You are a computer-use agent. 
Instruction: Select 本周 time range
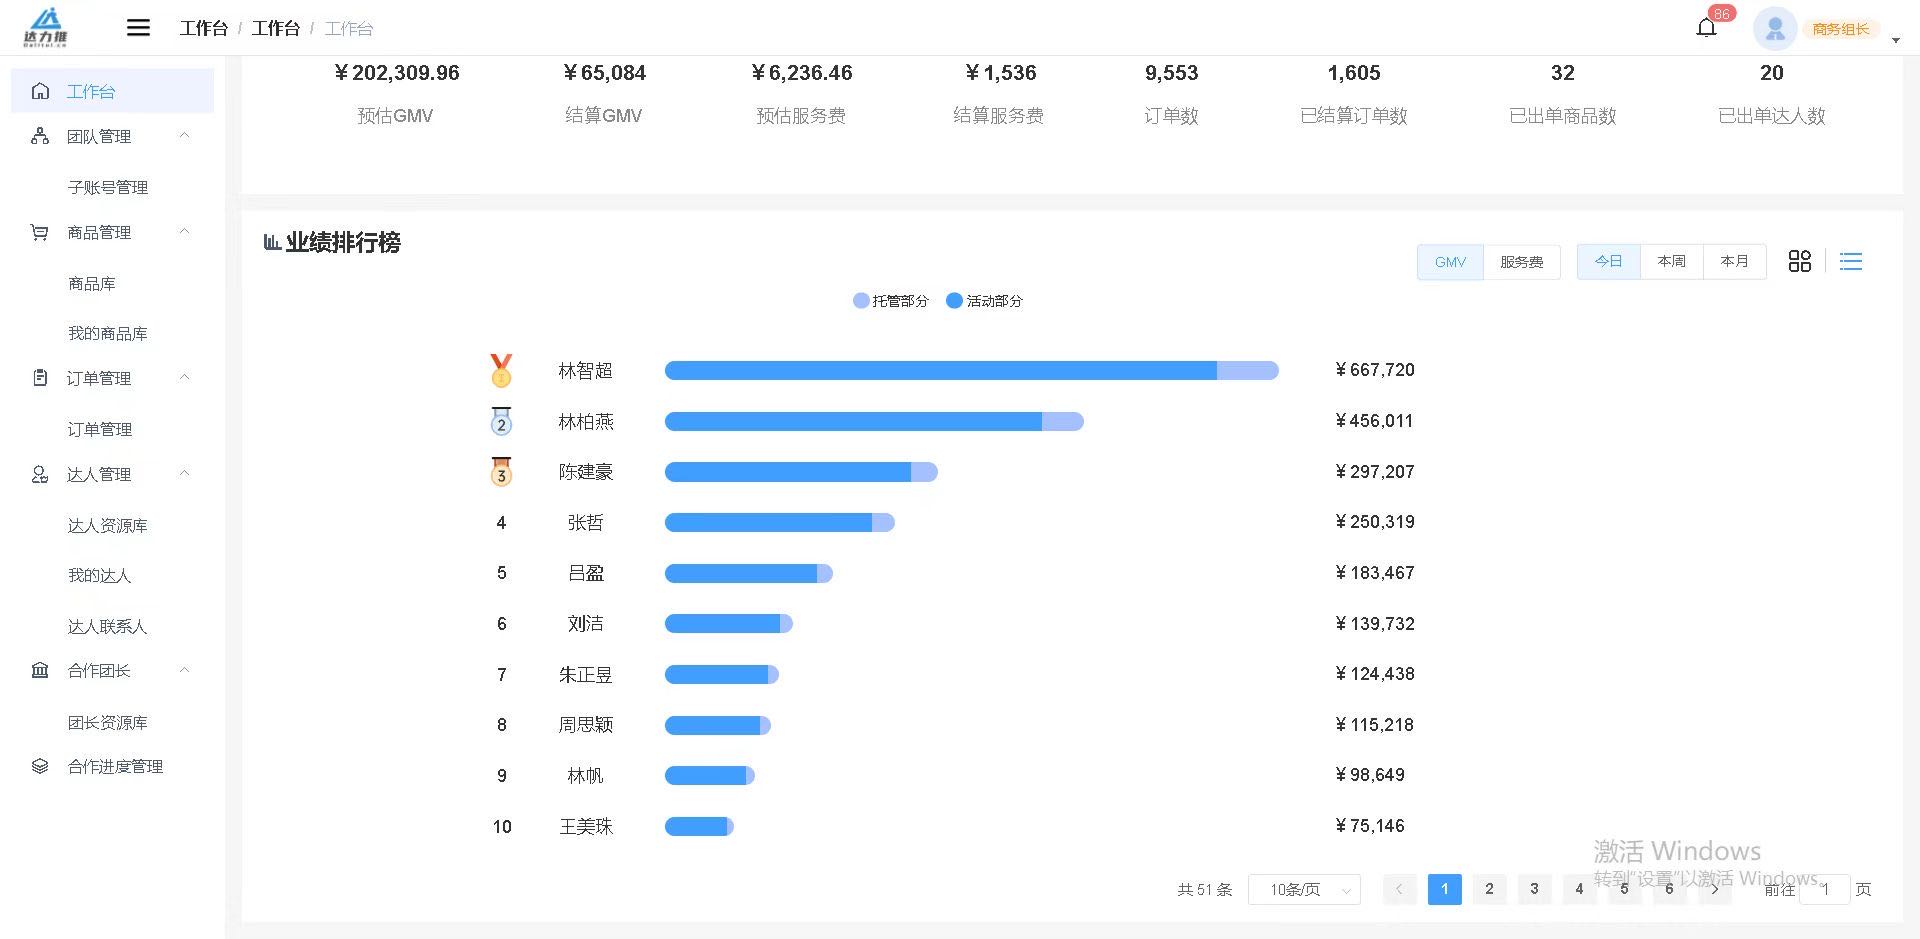point(1671,261)
